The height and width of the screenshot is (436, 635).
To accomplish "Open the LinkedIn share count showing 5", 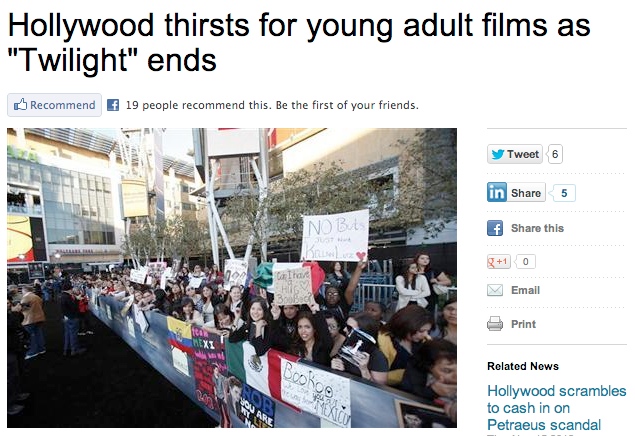I will point(564,193).
